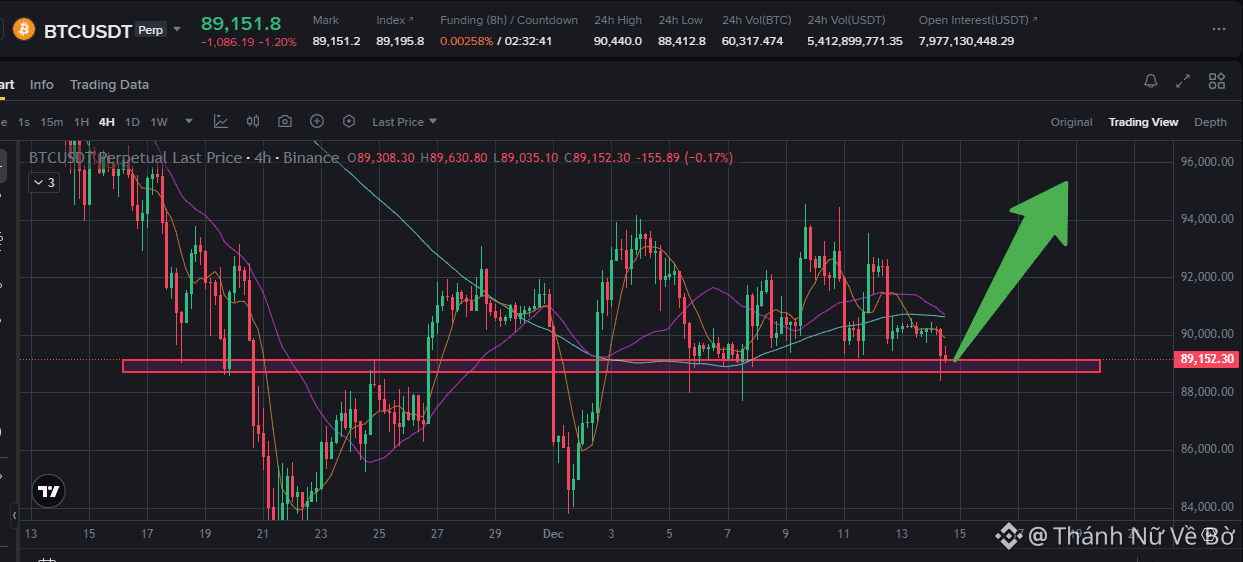Select the 1W timeframe
Image resolution: width=1243 pixels, height=562 pixels.
click(x=159, y=122)
